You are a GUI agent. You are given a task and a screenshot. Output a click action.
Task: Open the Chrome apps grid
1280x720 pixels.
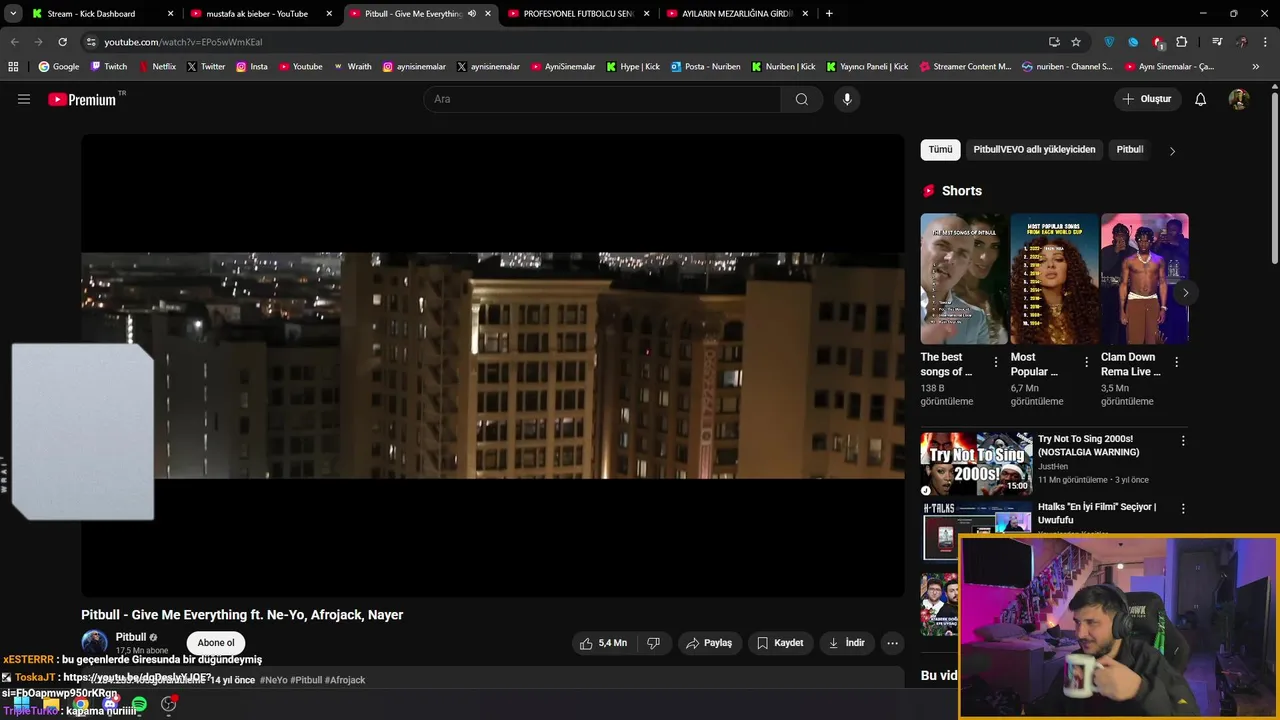(13, 67)
